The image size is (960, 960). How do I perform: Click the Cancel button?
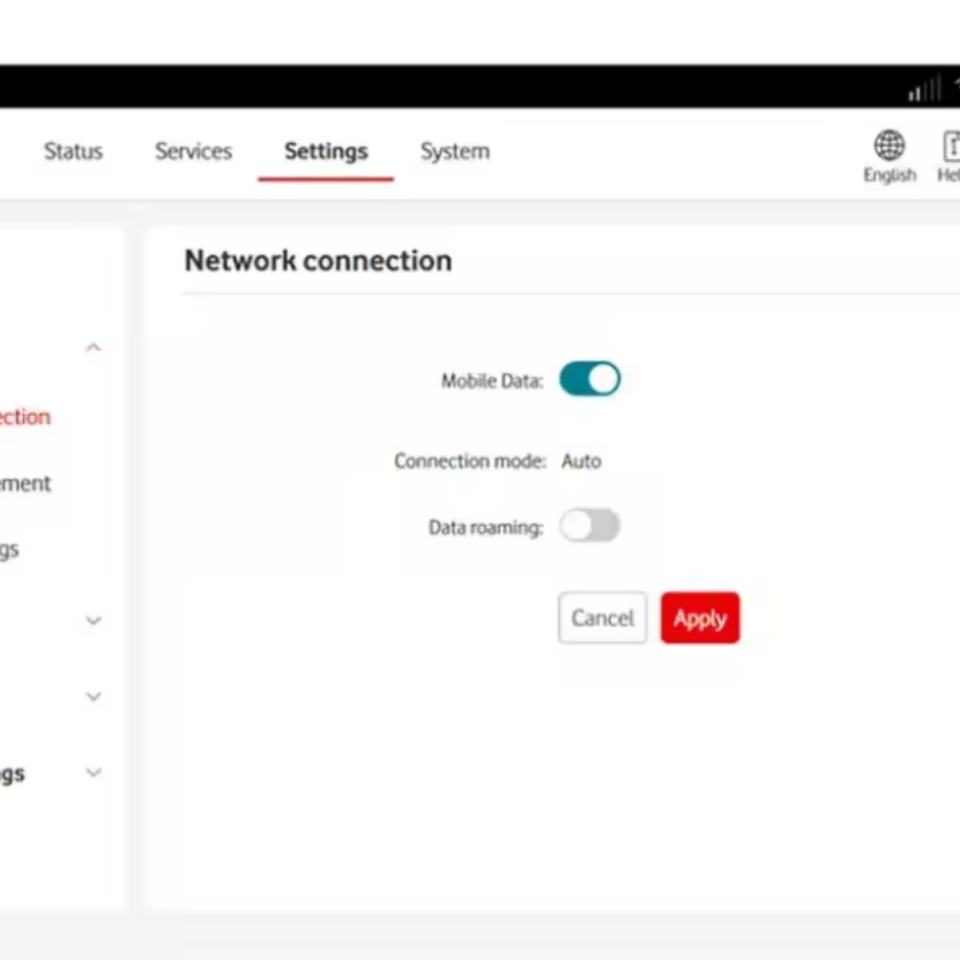(x=602, y=618)
